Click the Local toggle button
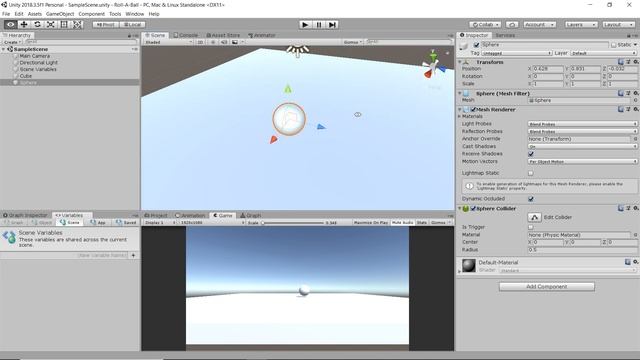The height and width of the screenshot is (360, 640). click(x=132, y=24)
